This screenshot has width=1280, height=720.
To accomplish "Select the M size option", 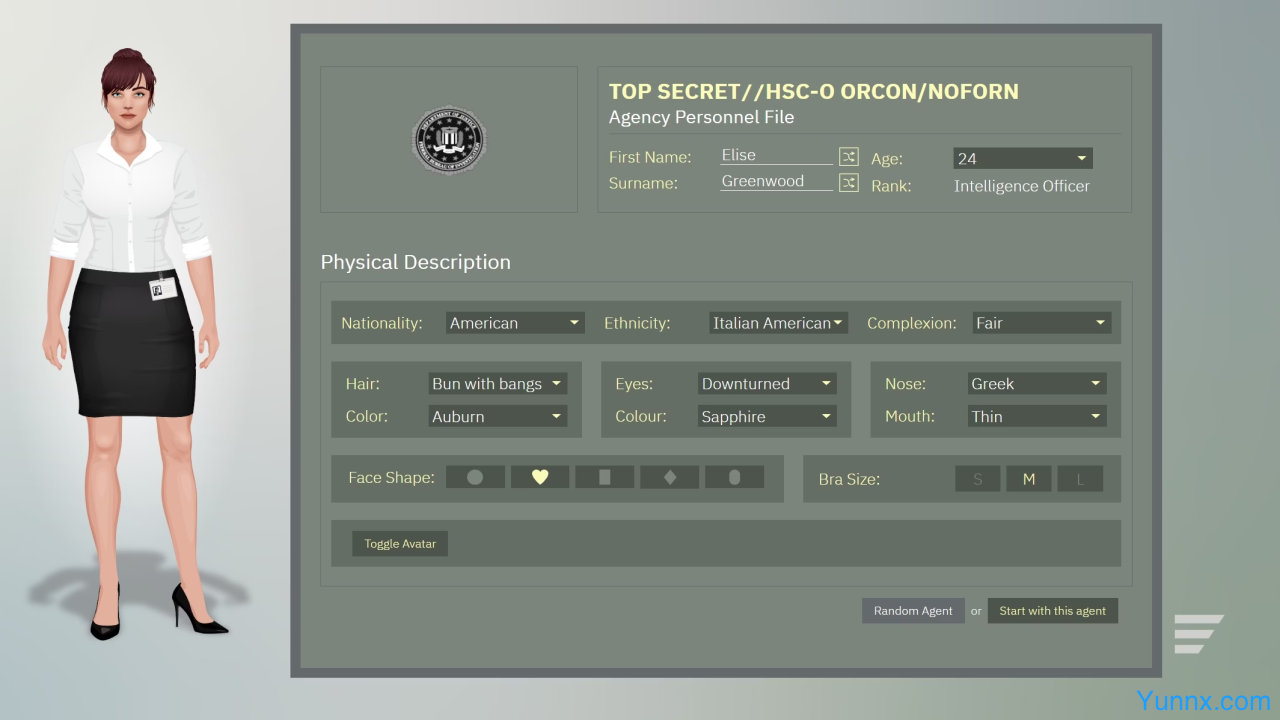I will click(1028, 479).
